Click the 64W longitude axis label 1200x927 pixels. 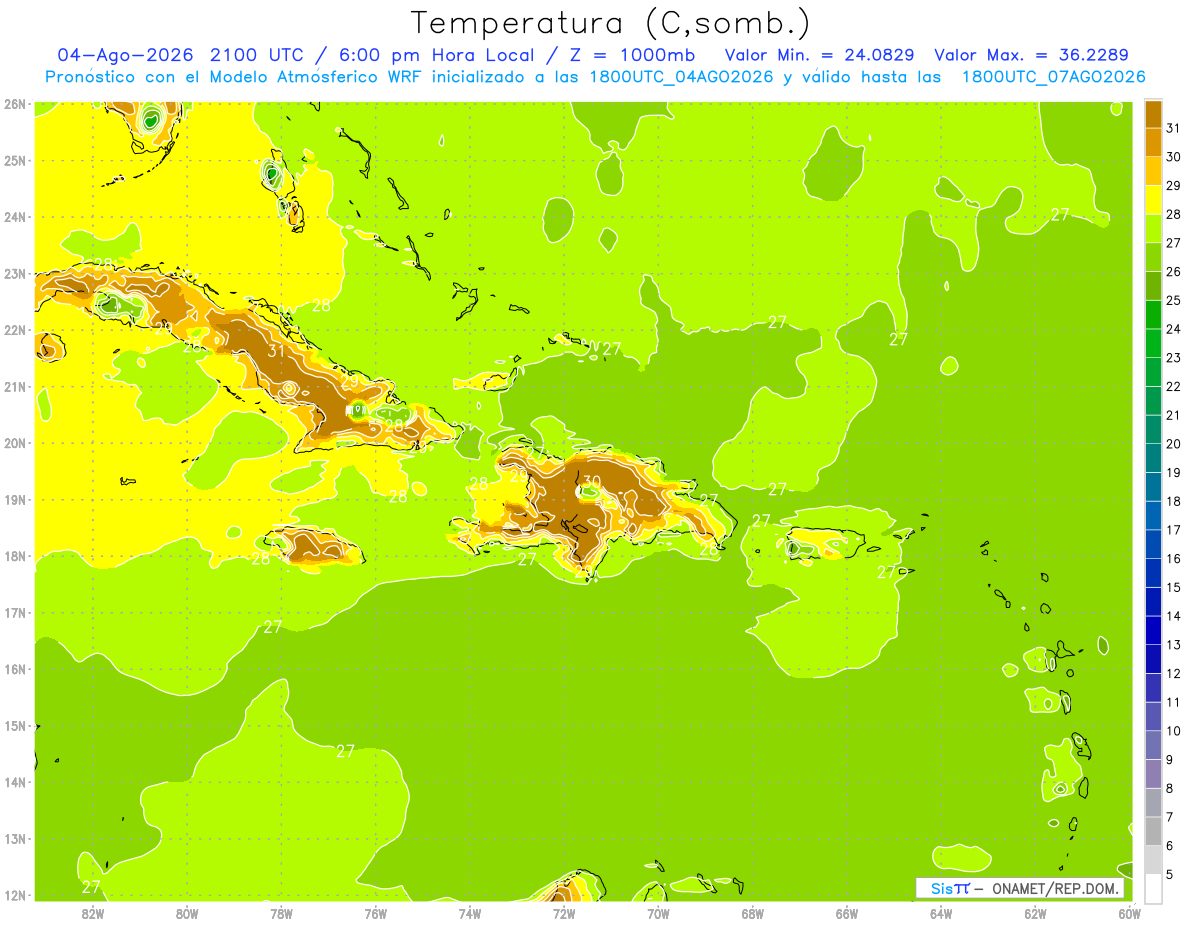point(941,913)
